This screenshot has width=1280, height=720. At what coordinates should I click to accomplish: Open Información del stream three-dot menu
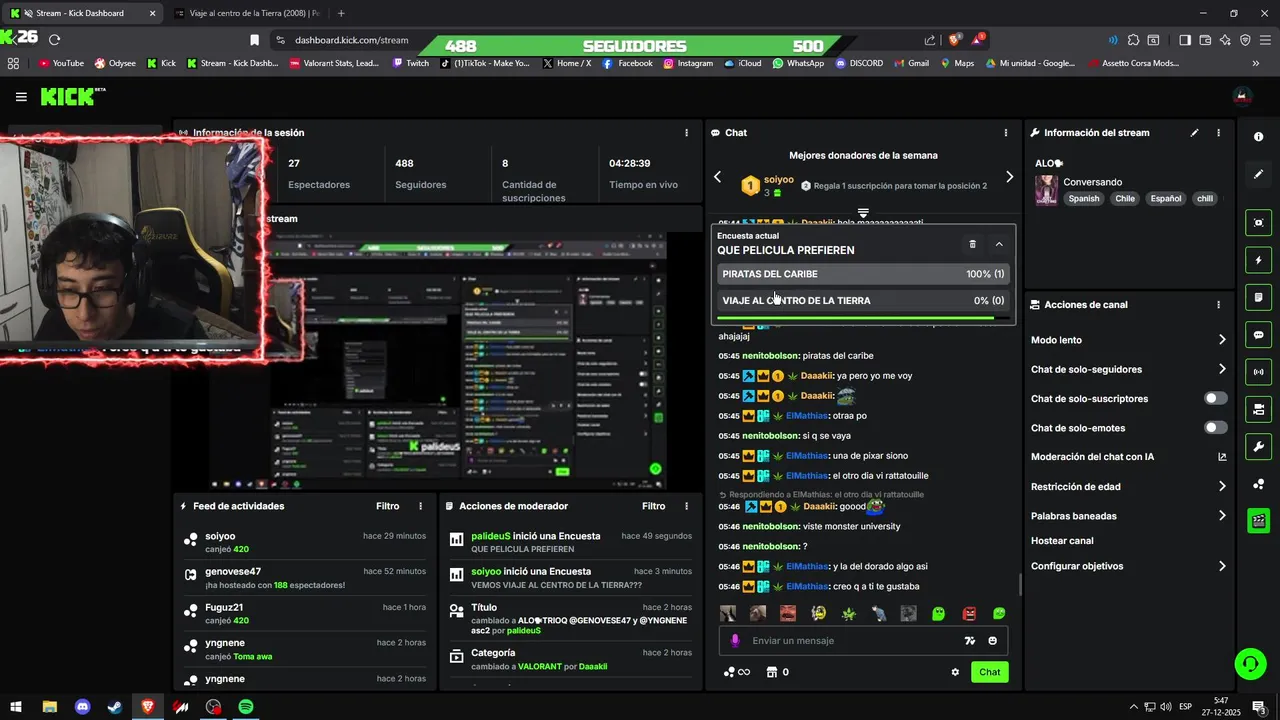click(x=1218, y=132)
